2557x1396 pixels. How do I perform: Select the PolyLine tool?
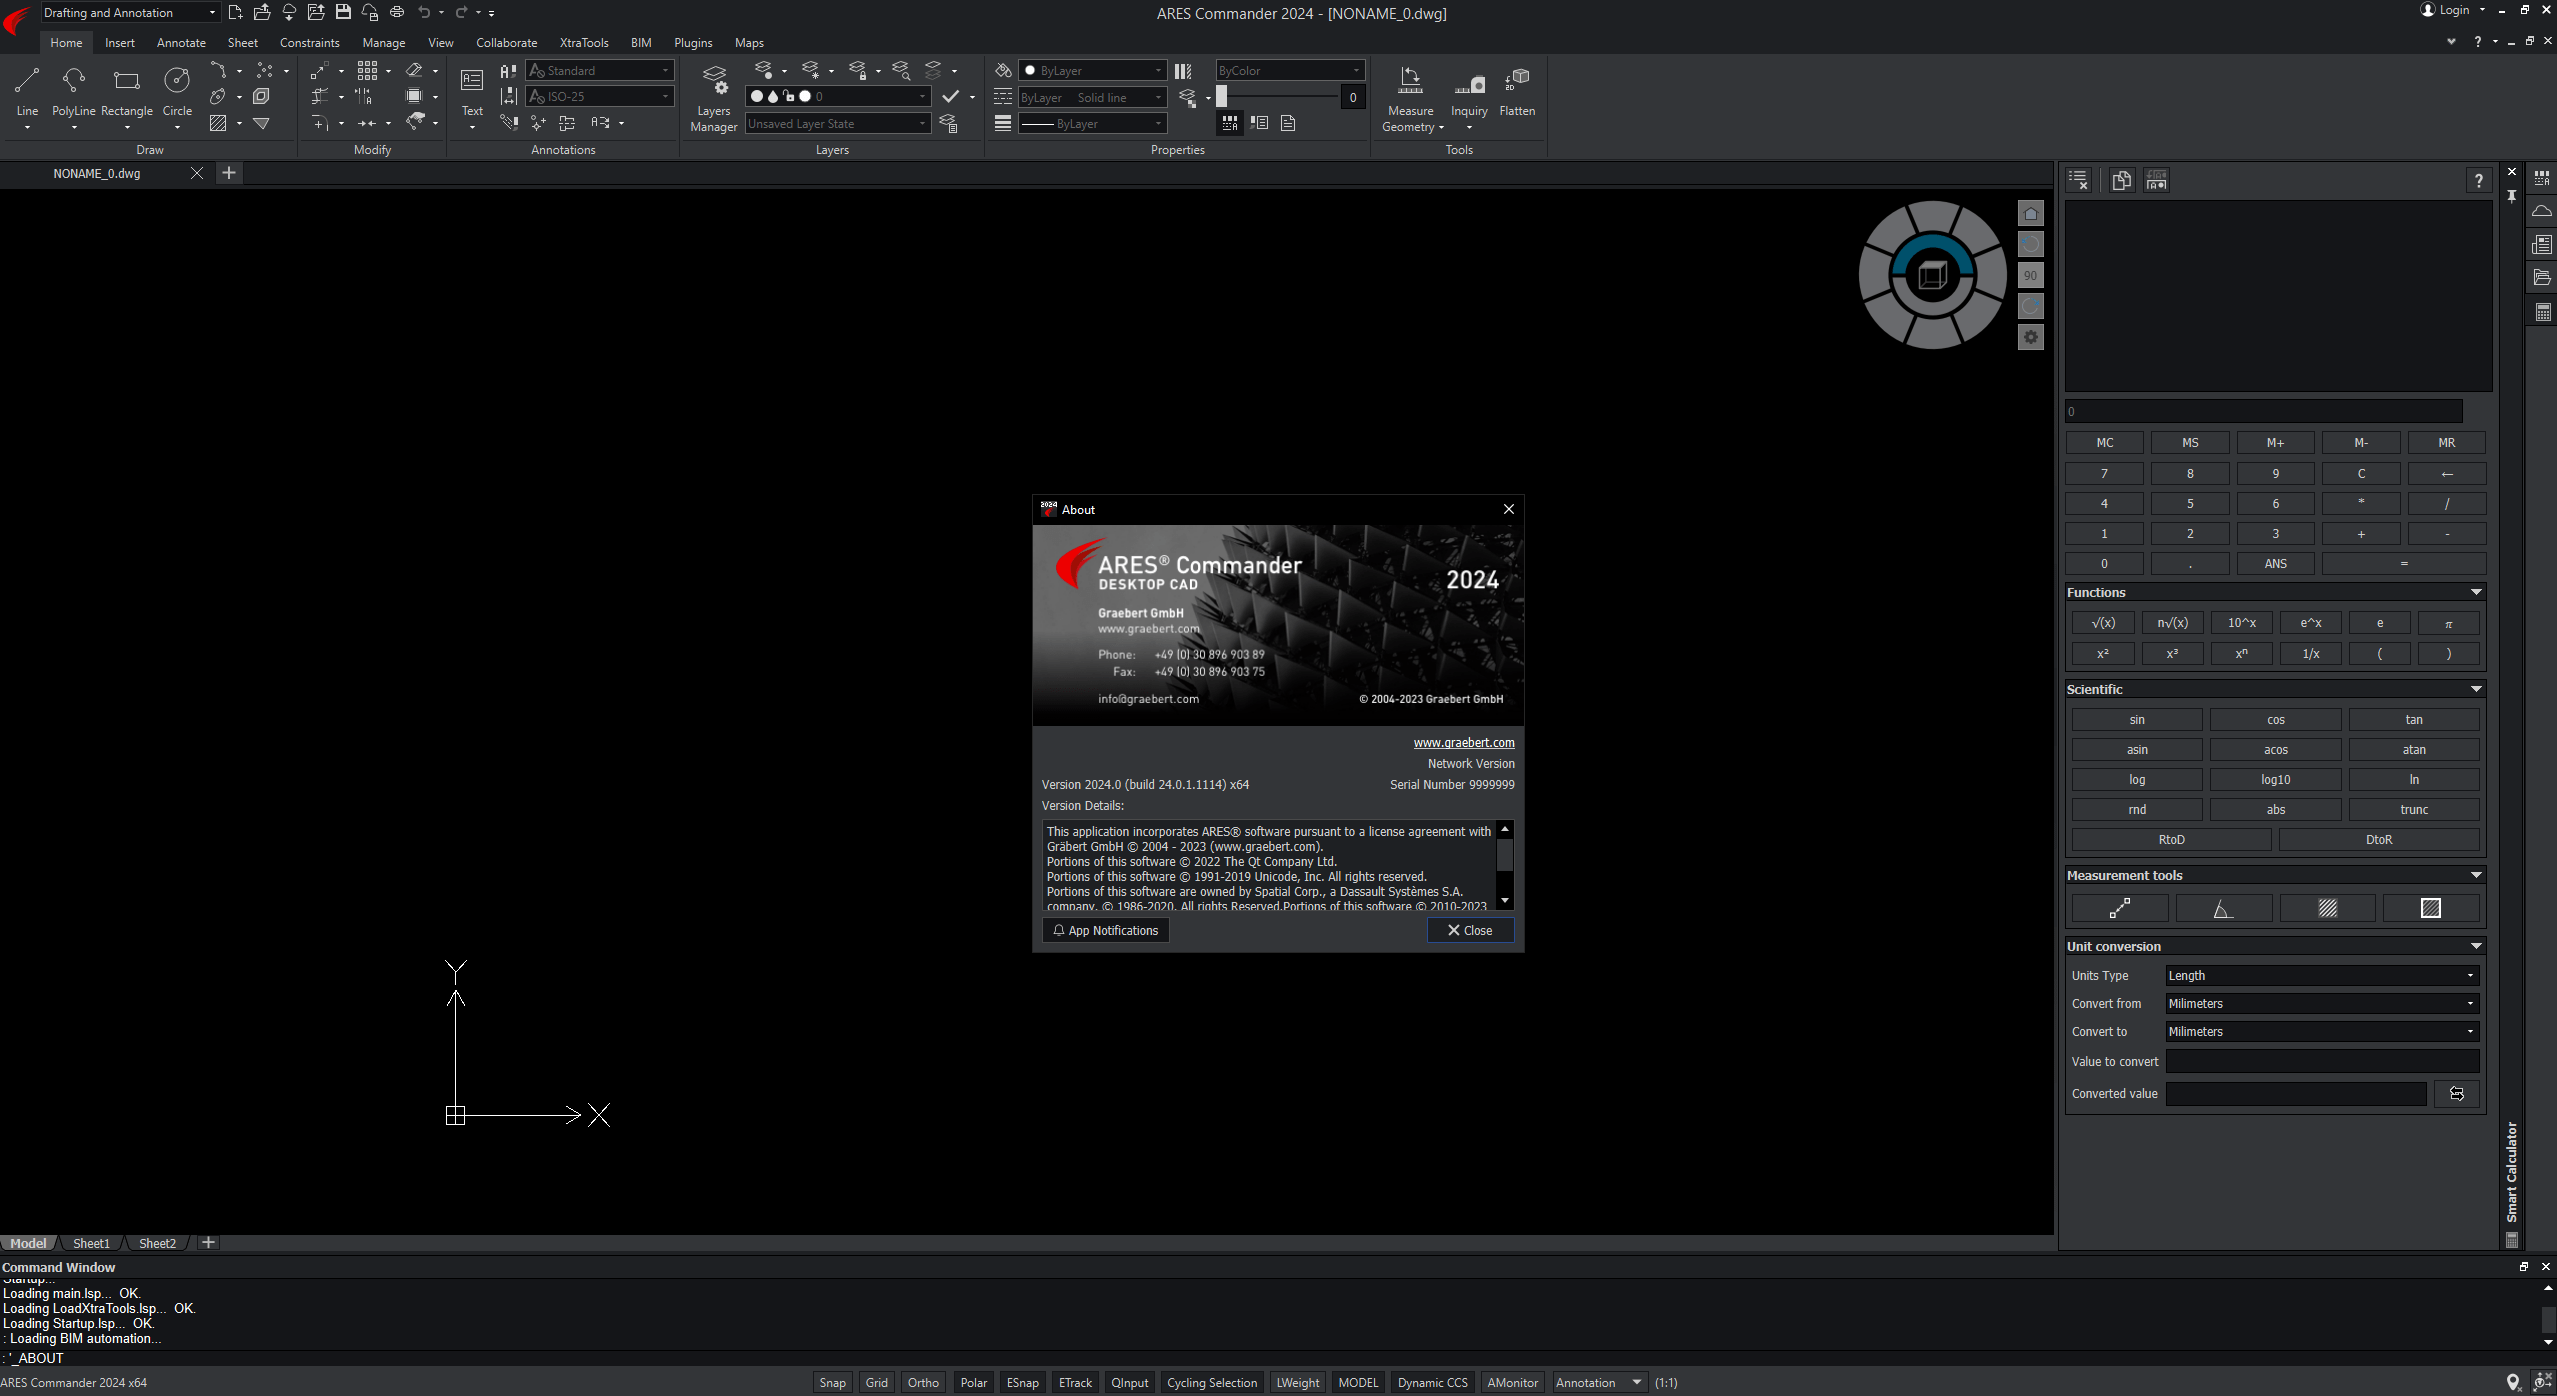[x=74, y=90]
